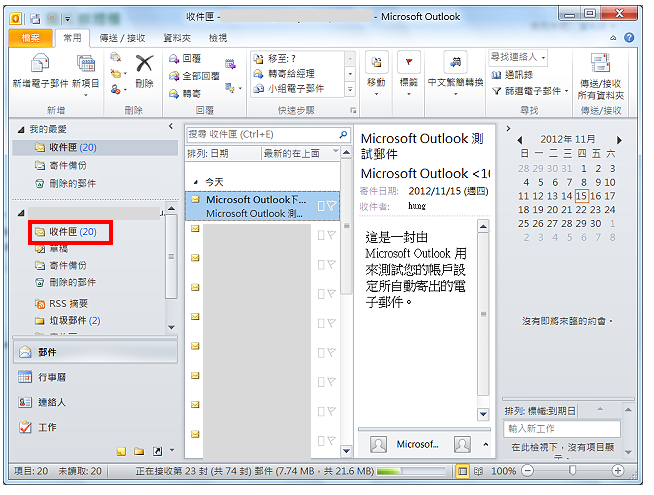Go to previous month in calendar

coord(520,140)
